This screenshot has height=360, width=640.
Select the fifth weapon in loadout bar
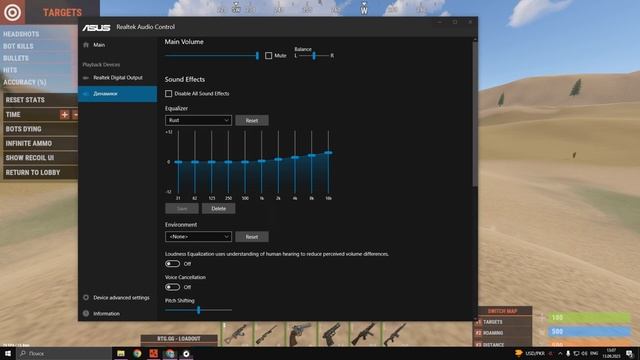click(364, 334)
